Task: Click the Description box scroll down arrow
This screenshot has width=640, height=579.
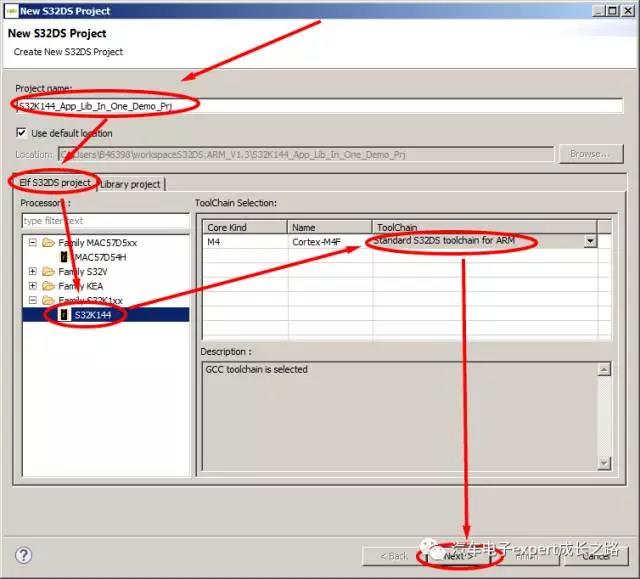Action: (x=604, y=463)
